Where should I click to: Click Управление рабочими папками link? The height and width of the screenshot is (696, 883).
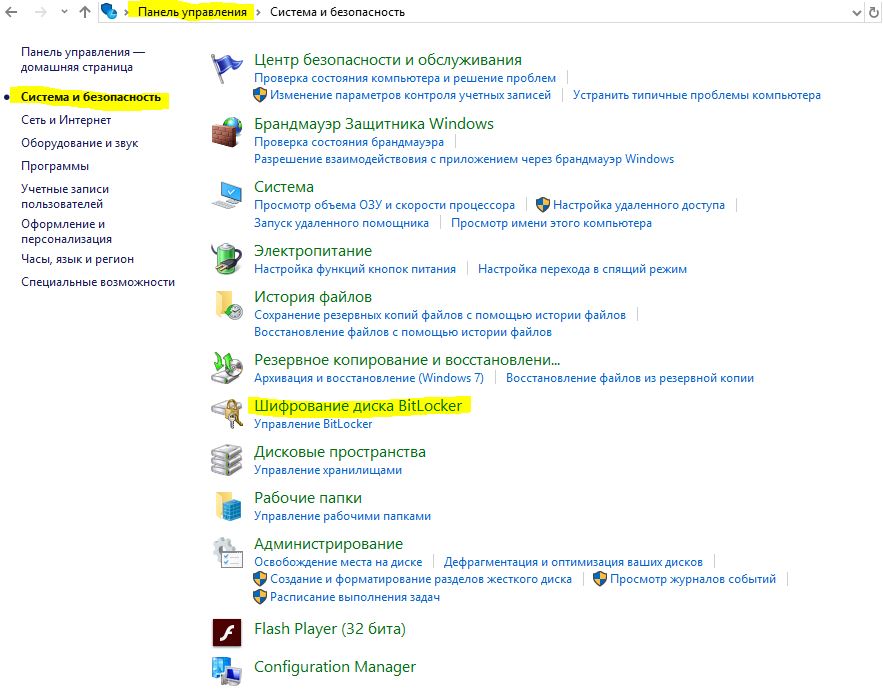click(x=342, y=516)
